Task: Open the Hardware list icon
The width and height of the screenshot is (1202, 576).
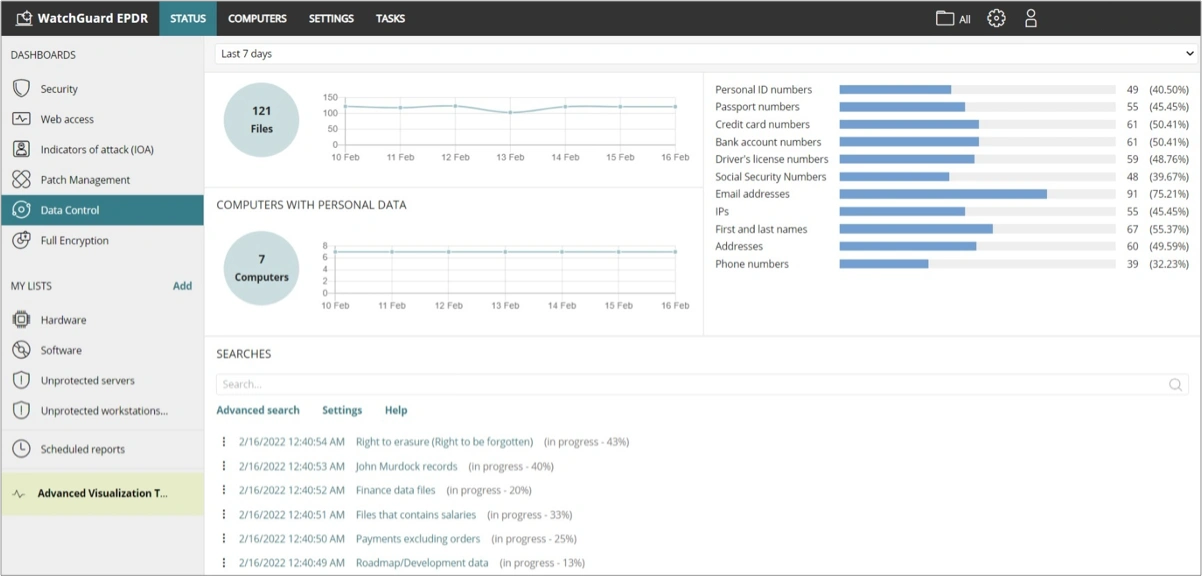Action: coord(21,320)
